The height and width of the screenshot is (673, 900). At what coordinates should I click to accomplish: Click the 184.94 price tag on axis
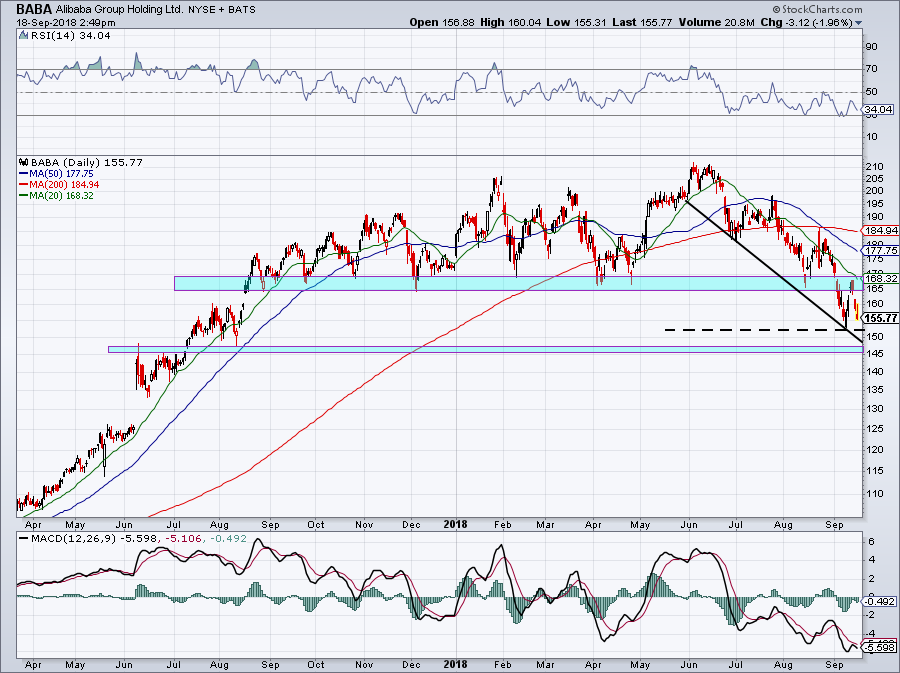pyautogui.click(x=881, y=231)
